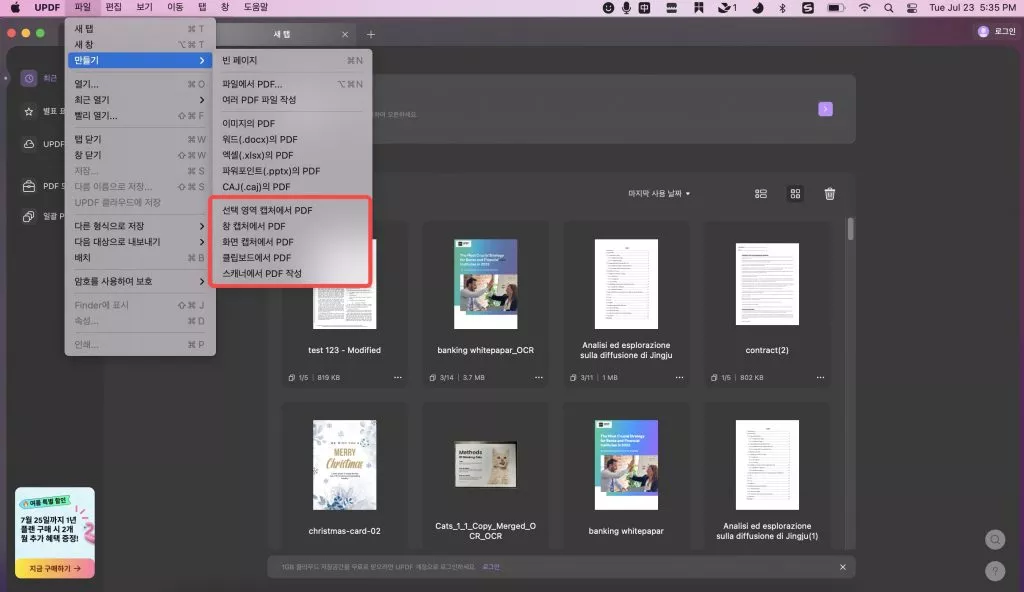This screenshot has height=592, width=1024.
Task: Open the christmas-card-02 thumbnail
Action: [x=344, y=465]
